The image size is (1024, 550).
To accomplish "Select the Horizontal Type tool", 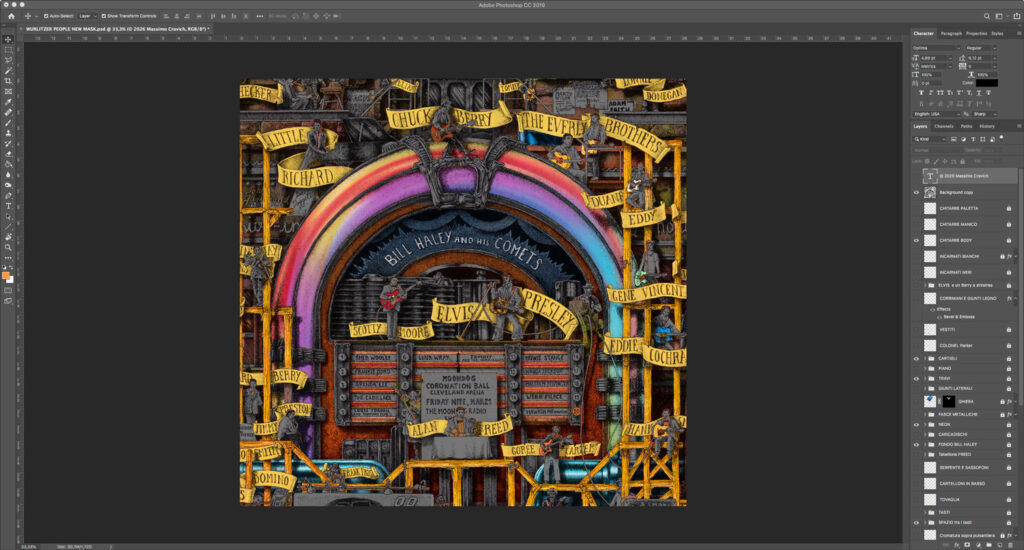I will (8, 206).
